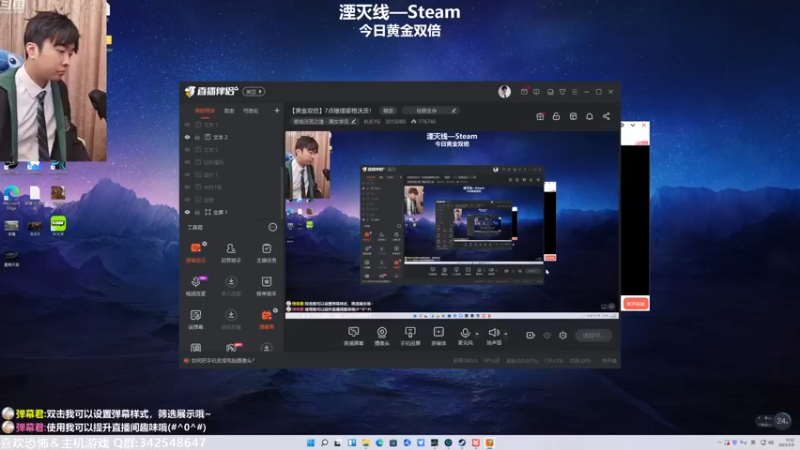The height and width of the screenshot is (450, 800).
Task: Click the webcam thumbnail in the stream preview
Action: pos(308,165)
